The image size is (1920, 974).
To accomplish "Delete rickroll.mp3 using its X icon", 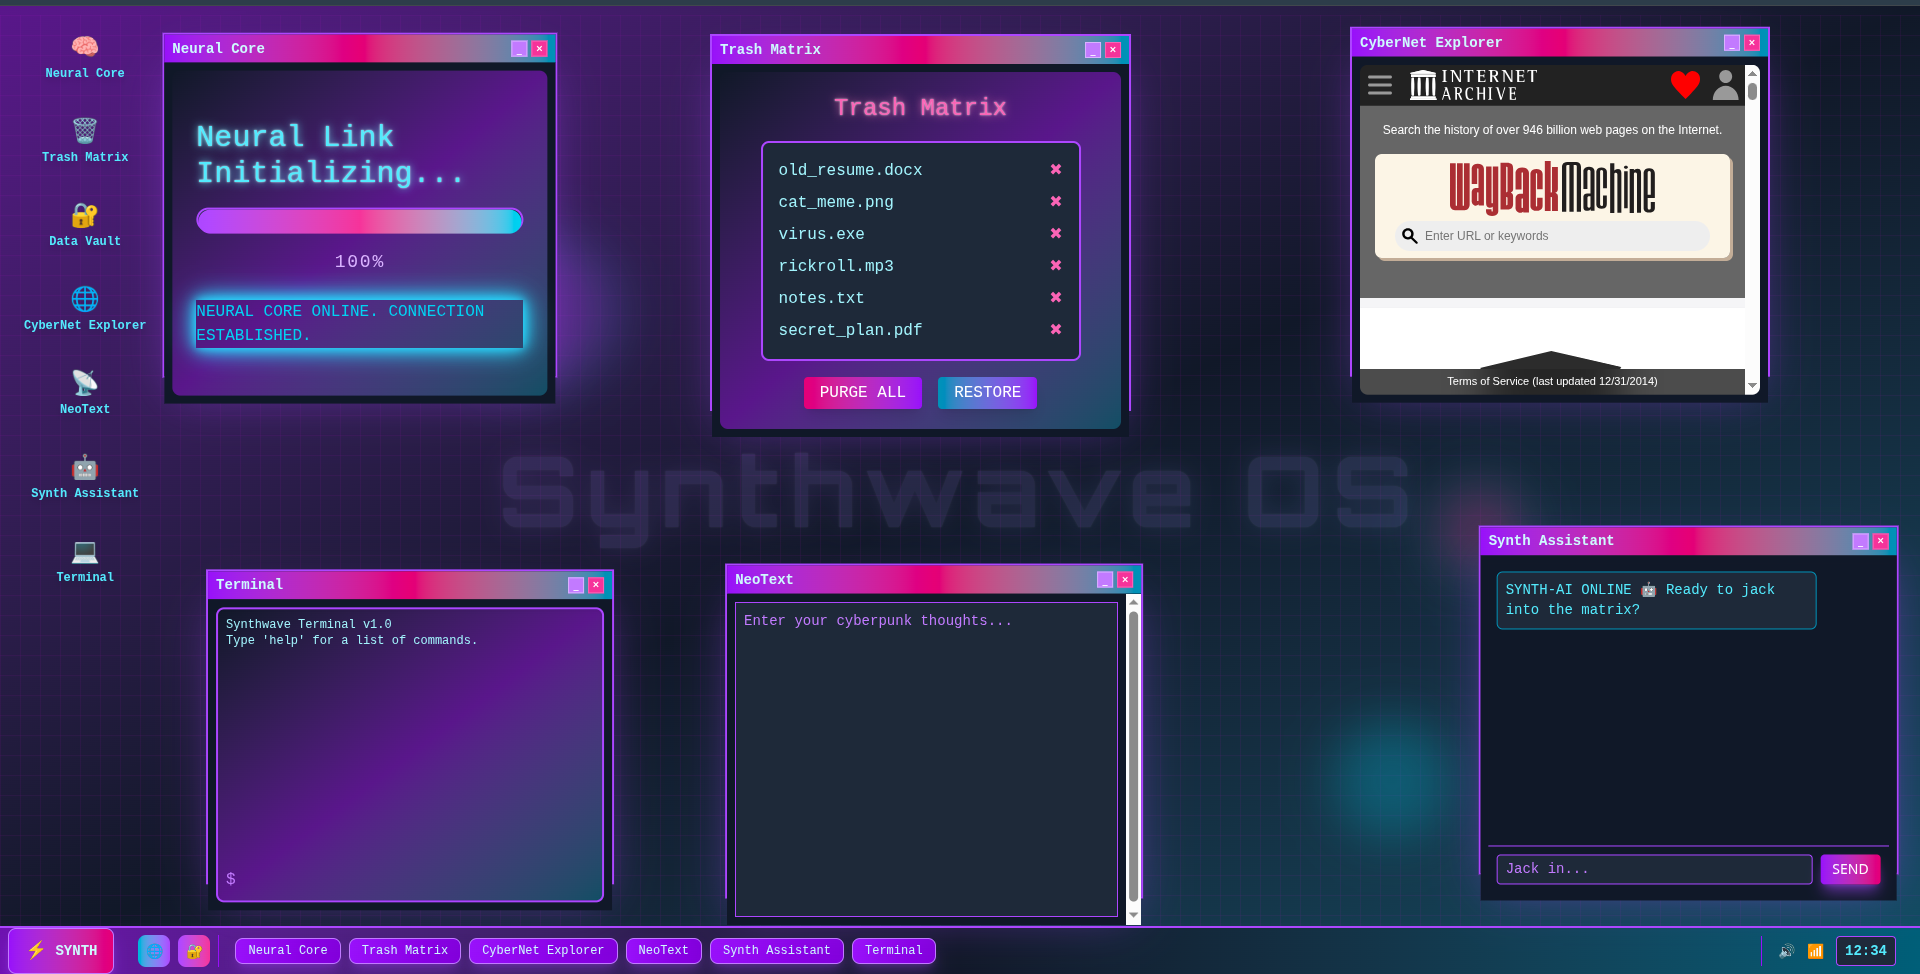I will (x=1055, y=265).
